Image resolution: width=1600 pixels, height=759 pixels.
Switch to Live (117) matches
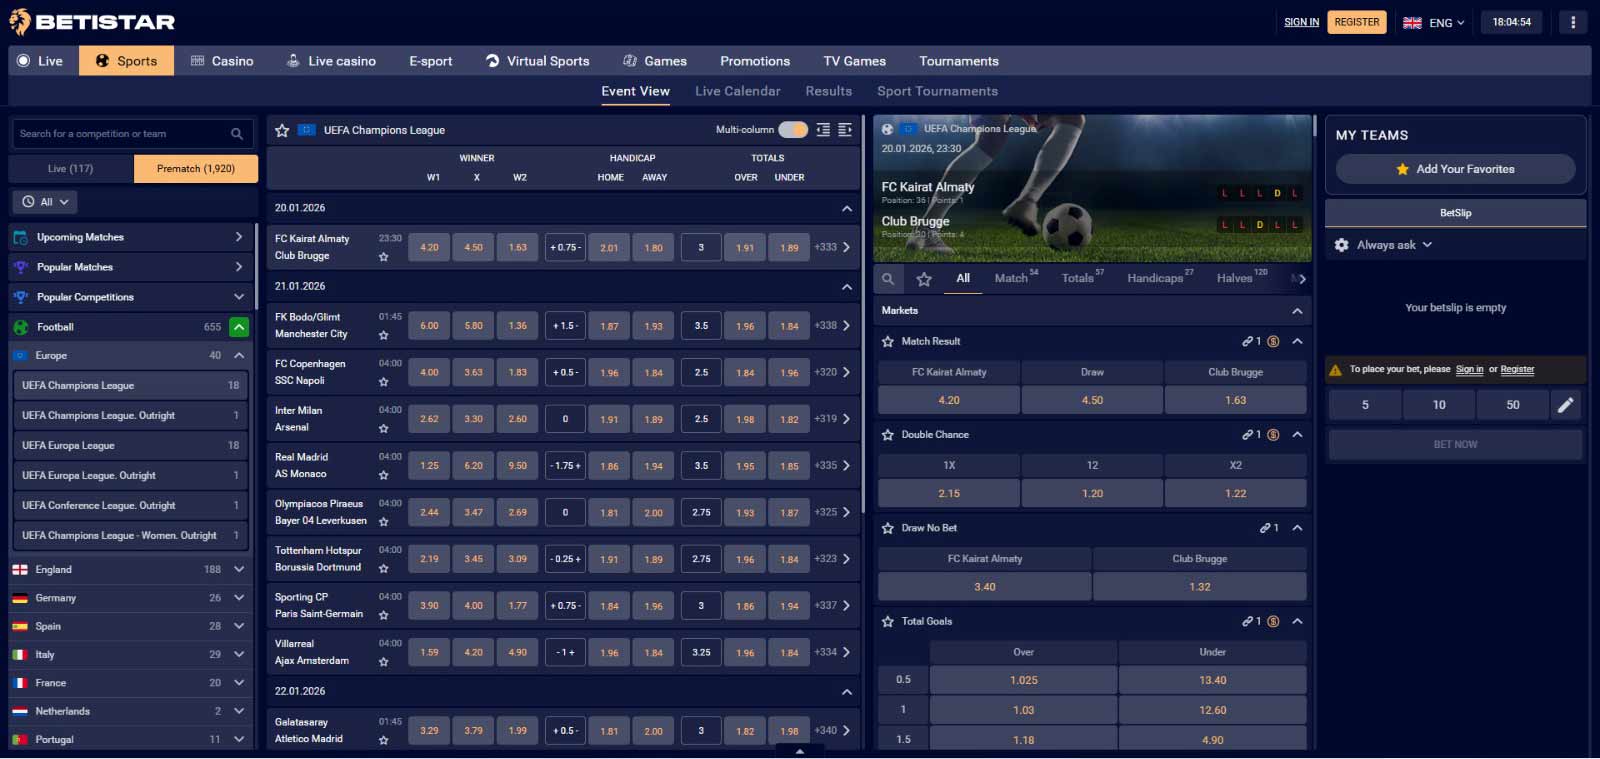pos(71,168)
